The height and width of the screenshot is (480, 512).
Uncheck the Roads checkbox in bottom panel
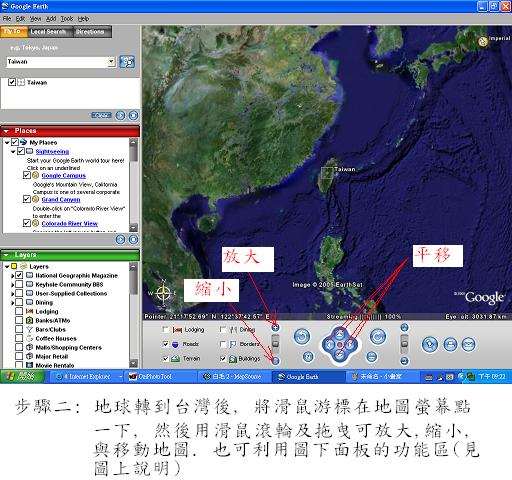(165, 344)
